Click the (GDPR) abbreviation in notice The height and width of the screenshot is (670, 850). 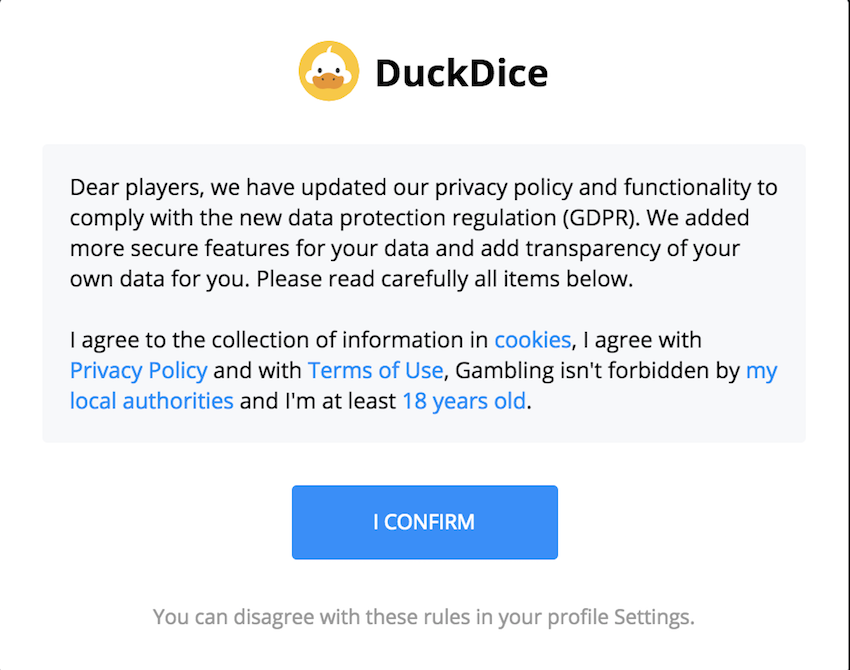pos(598,218)
